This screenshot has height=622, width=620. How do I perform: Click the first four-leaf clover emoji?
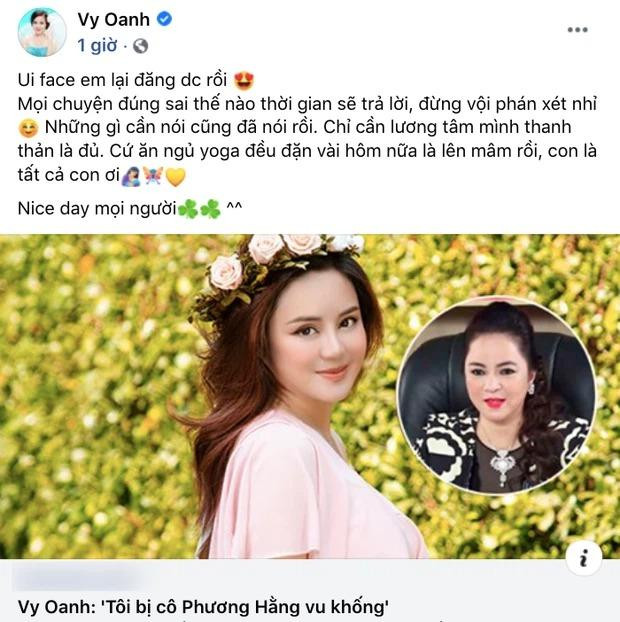pyautogui.click(x=188, y=209)
